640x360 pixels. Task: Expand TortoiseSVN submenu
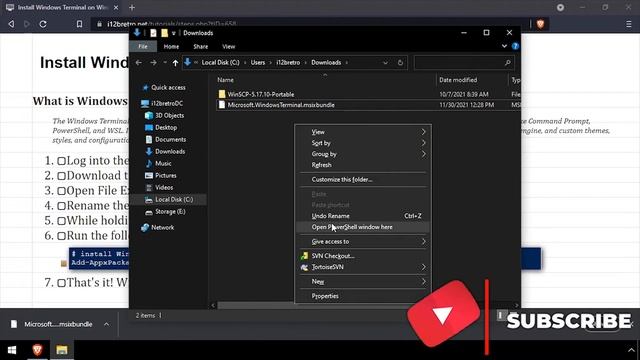pyautogui.click(x=363, y=267)
